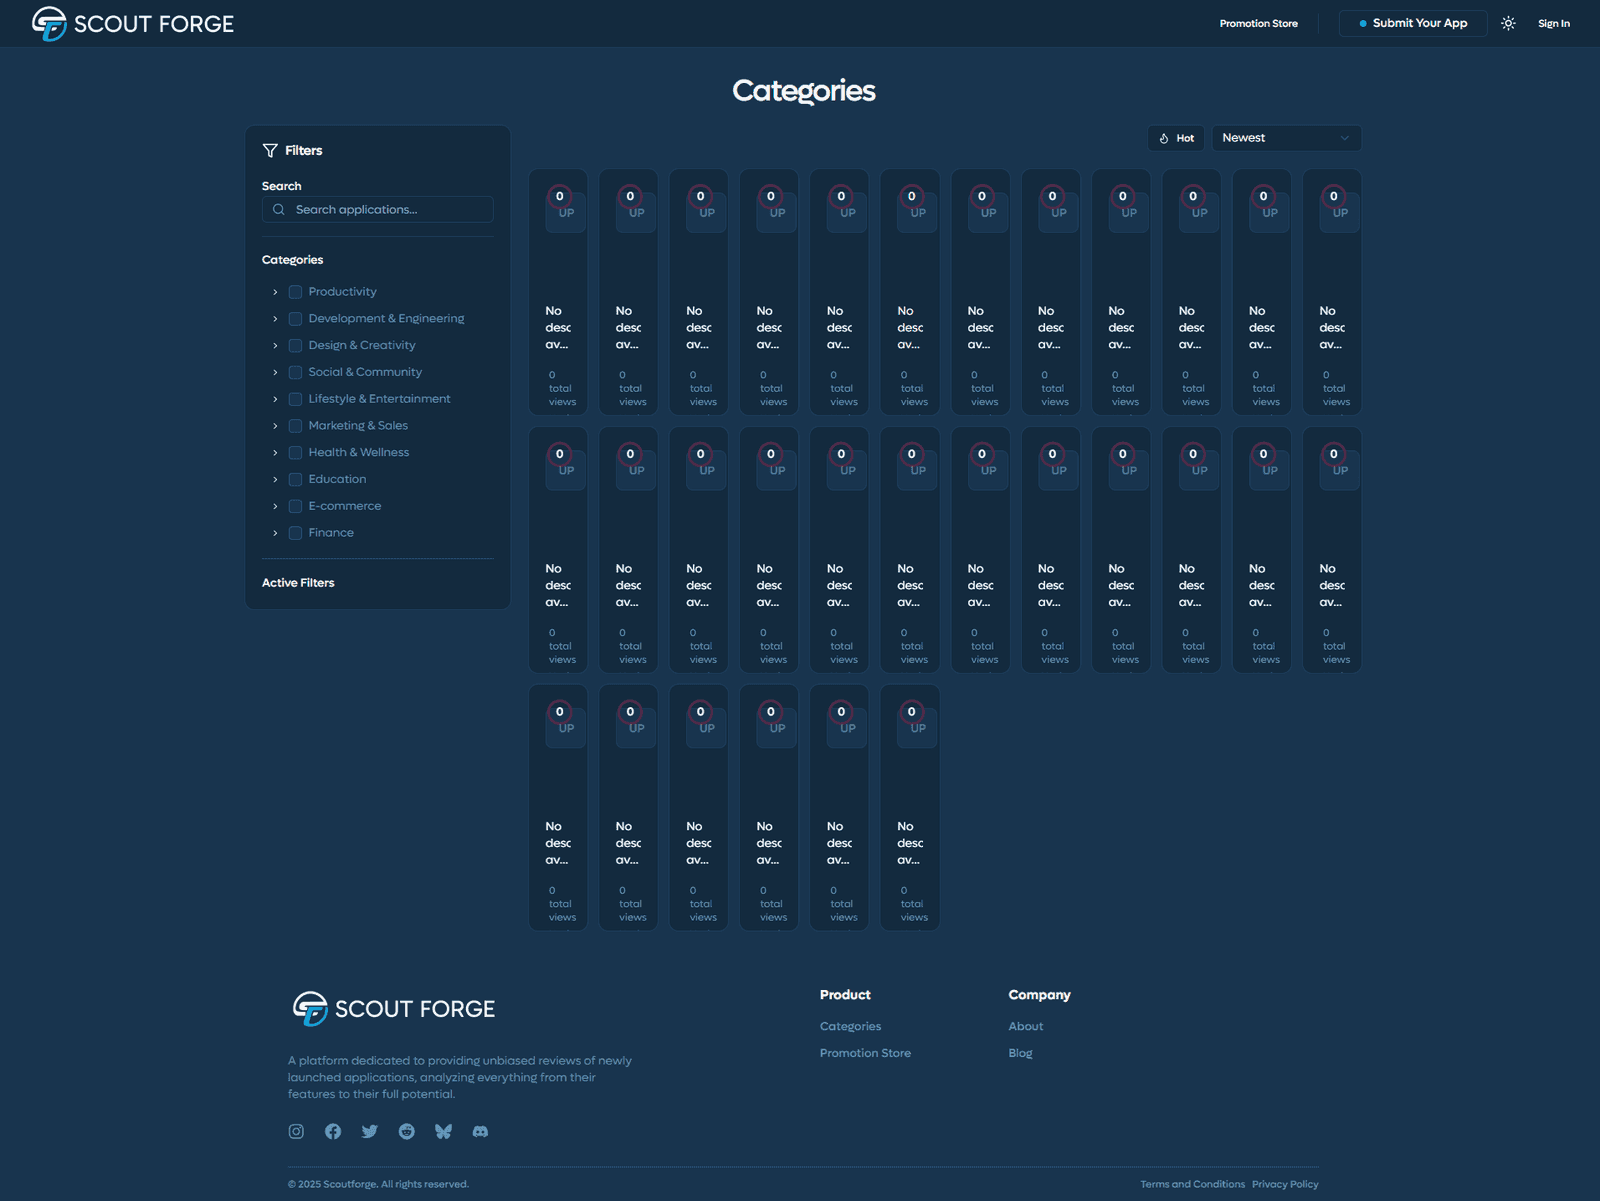Image resolution: width=1600 pixels, height=1201 pixels.
Task: Open the About footer link
Action: coord(1025,1026)
